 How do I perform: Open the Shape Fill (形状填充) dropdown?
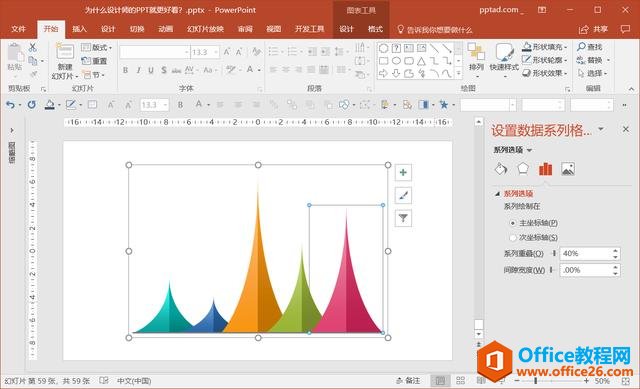(x=545, y=47)
